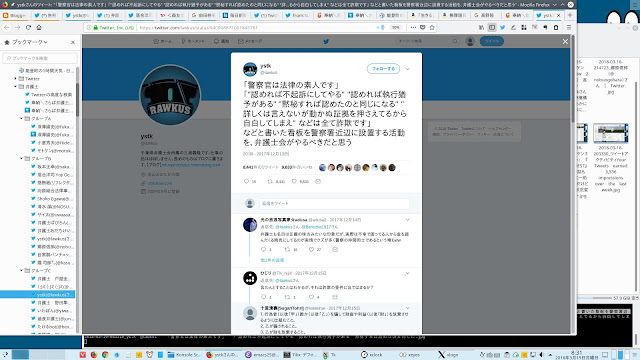This screenshot has width=640, height=360.
Task: Open the Firefox home page button
Action: tap(39, 27)
